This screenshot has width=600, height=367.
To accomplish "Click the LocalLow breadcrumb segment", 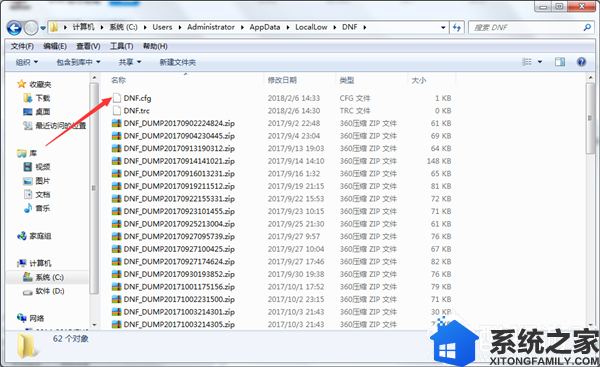I will (311, 27).
